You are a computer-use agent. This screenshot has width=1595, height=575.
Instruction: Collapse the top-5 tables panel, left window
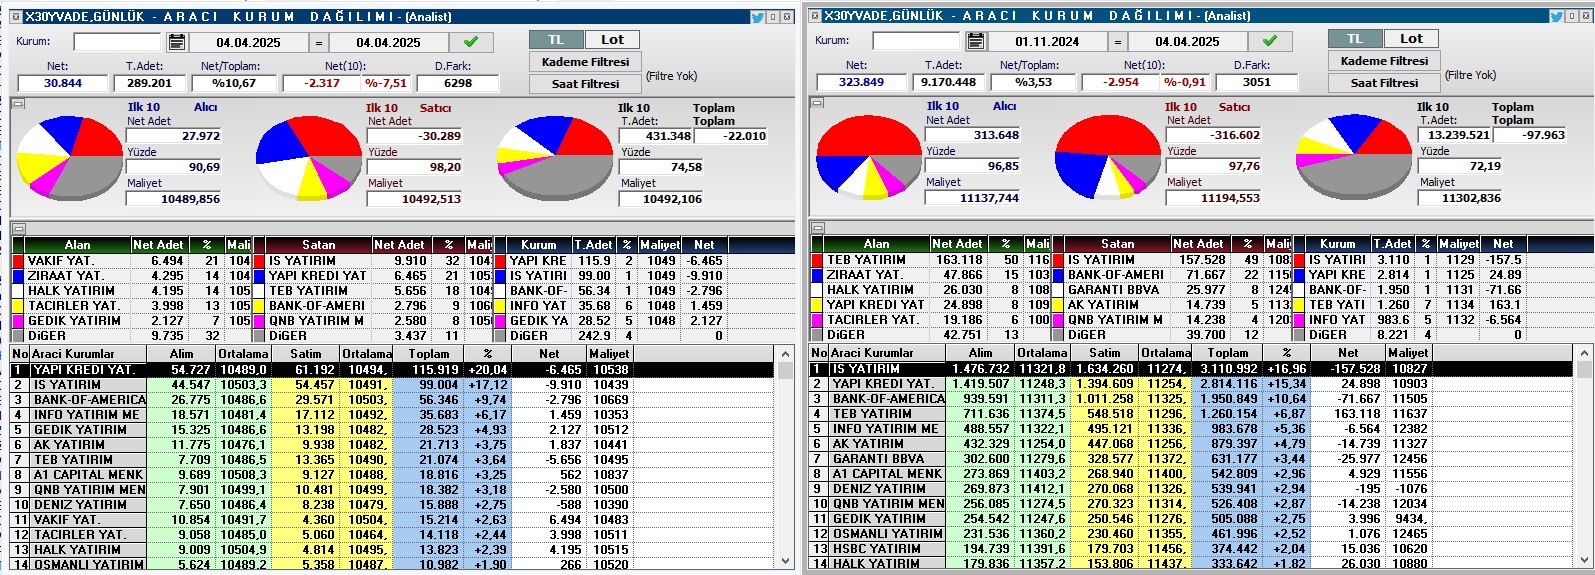click(x=17, y=229)
